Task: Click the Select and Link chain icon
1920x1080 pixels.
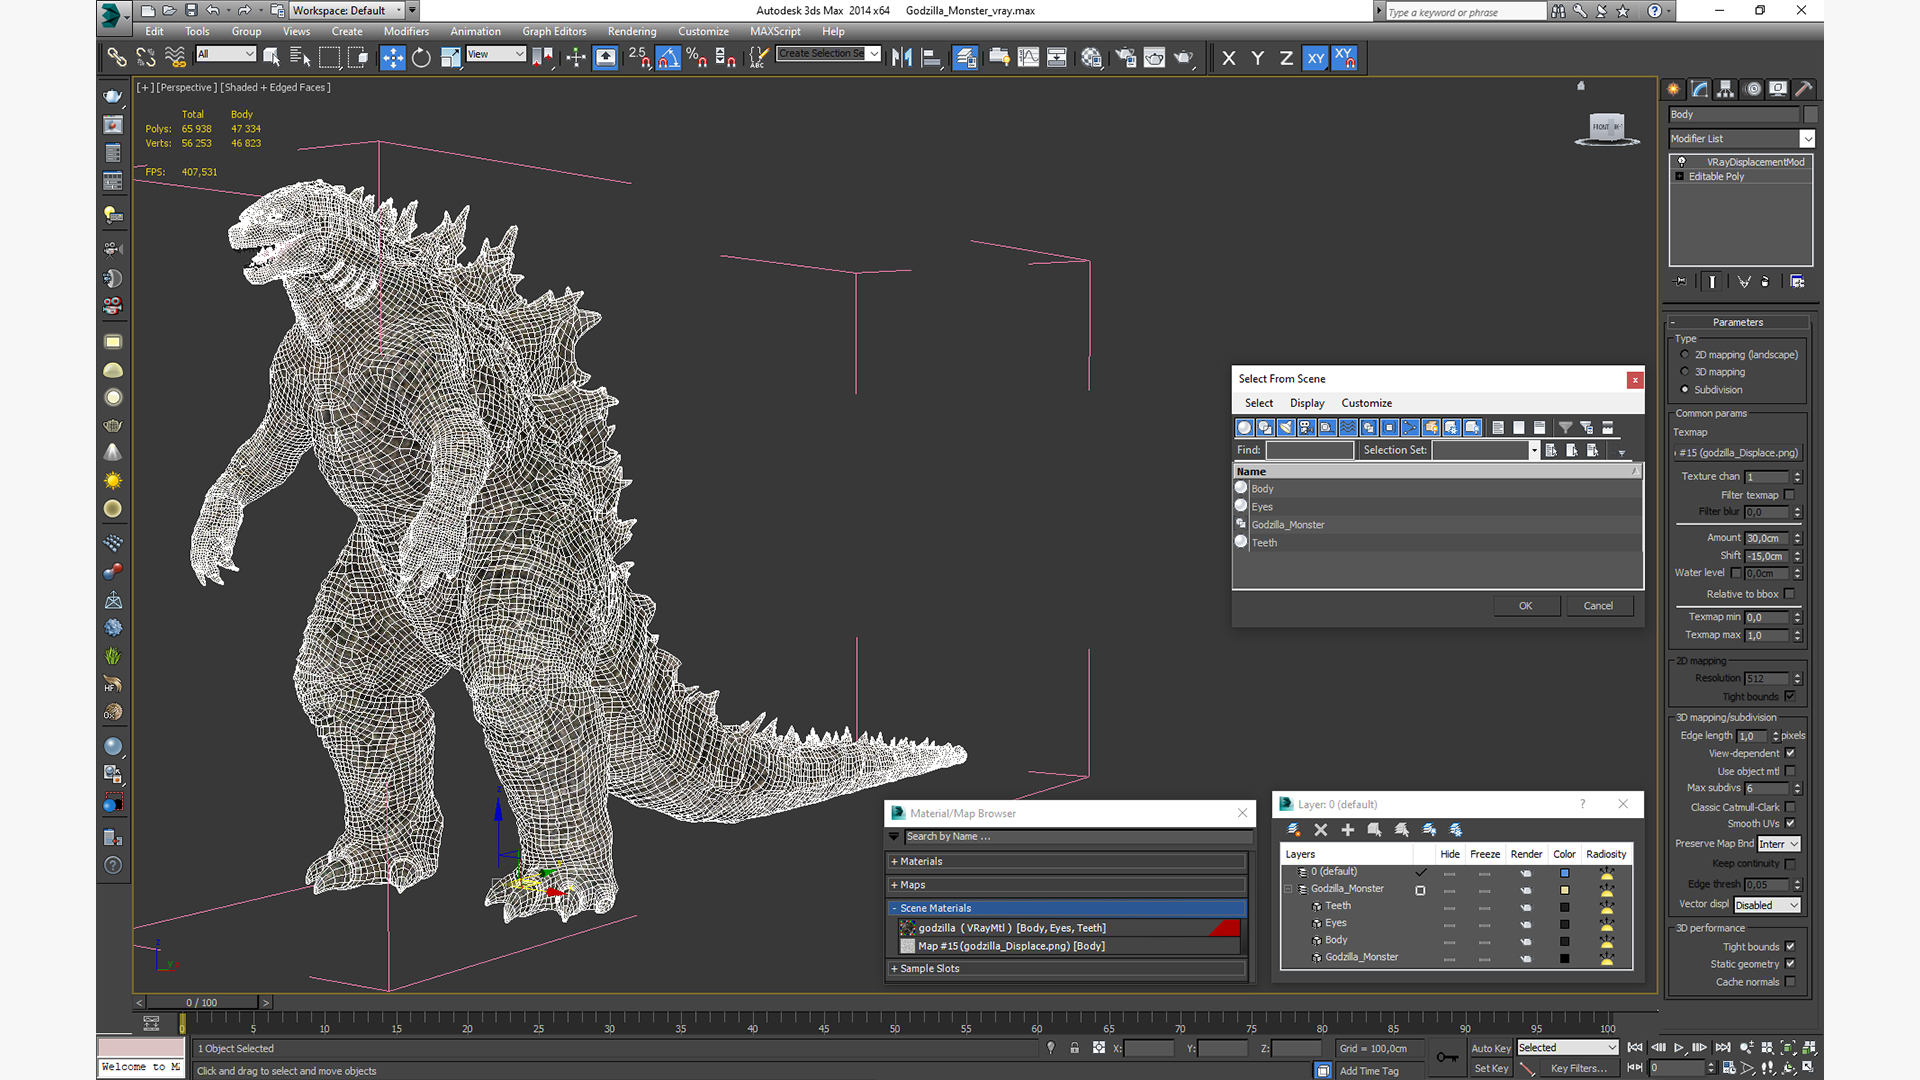Action: point(117,58)
